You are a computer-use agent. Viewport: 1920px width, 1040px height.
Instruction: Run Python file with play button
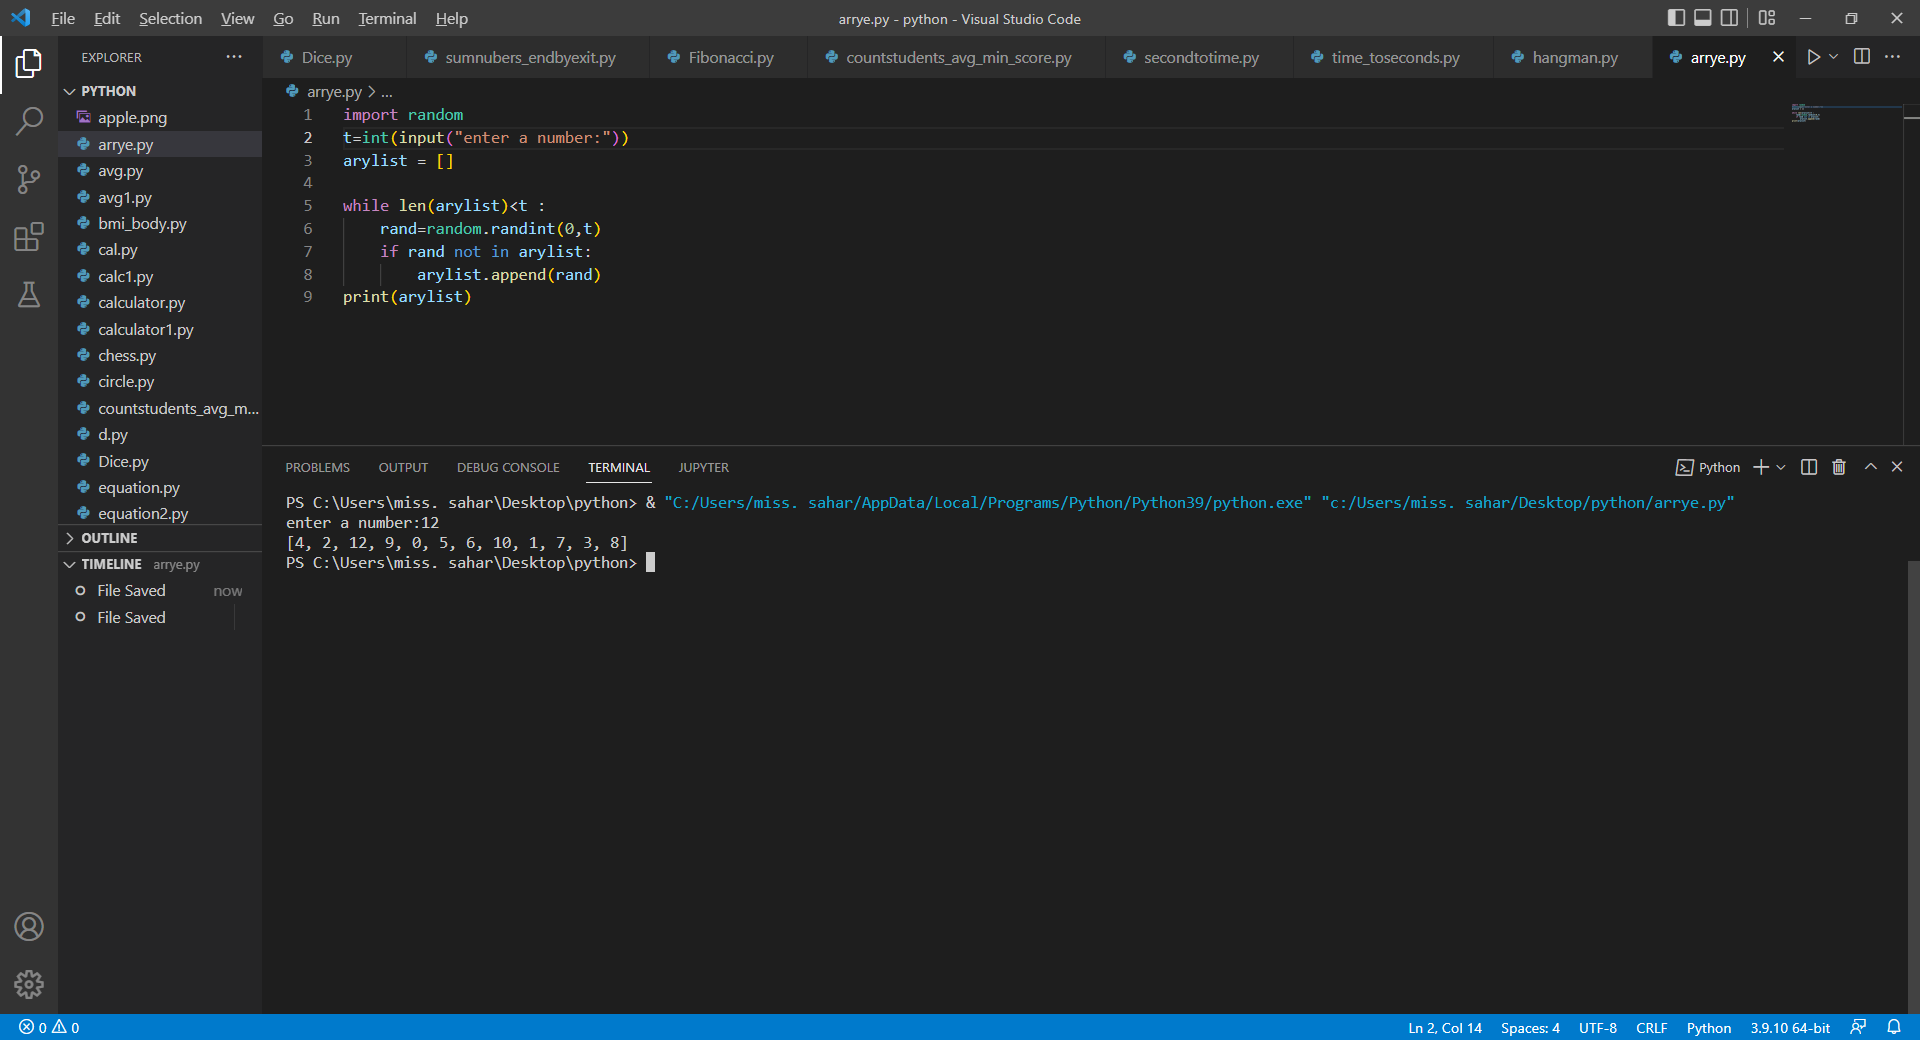(1813, 57)
